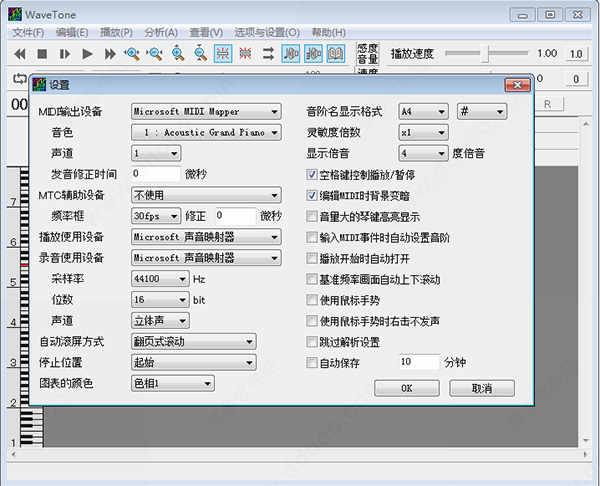Click the rewind playback icon
The width and height of the screenshot is (600, 486).
point(20,54)
